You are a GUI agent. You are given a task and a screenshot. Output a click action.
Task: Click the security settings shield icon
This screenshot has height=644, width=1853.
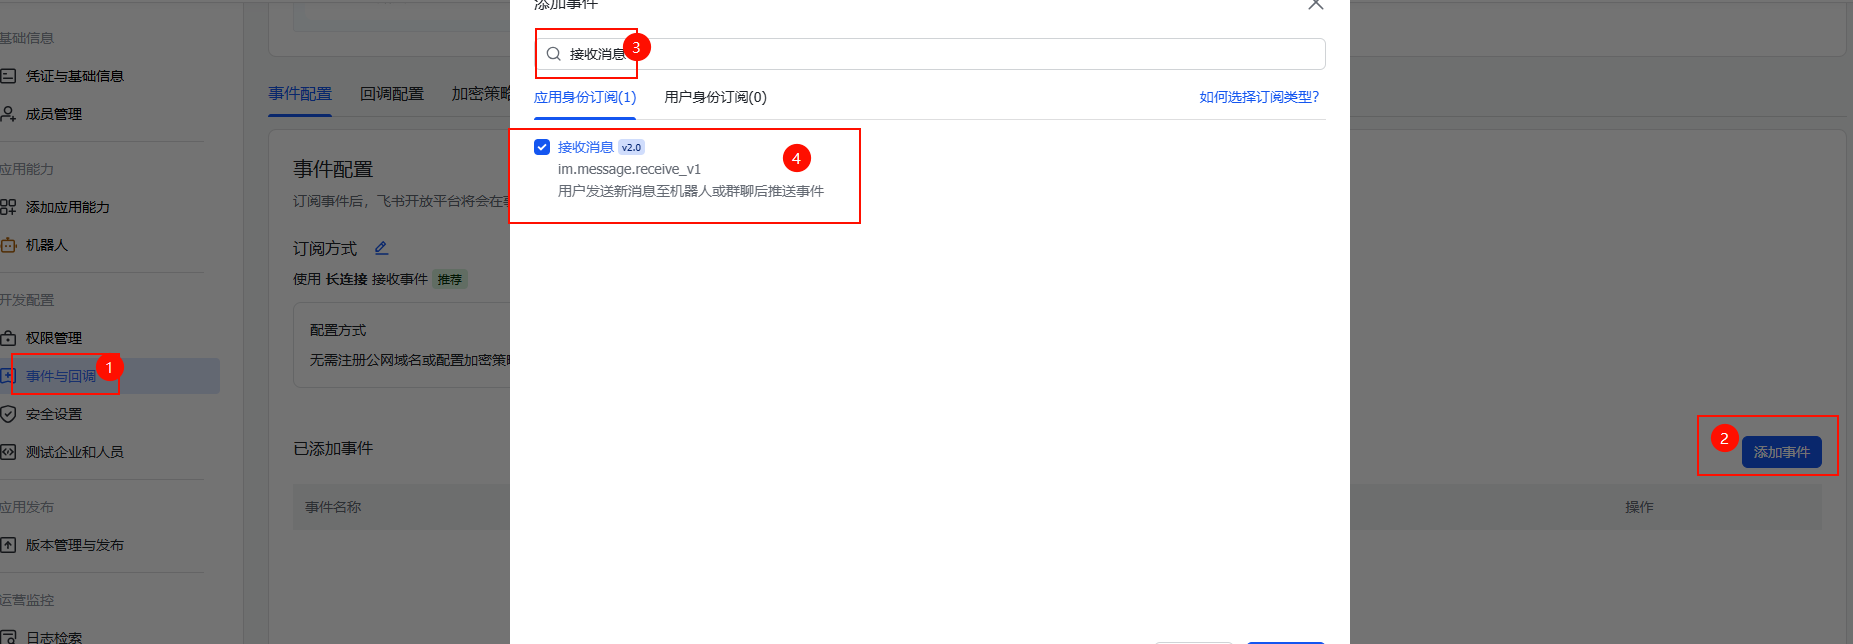[x=8, y=414]
